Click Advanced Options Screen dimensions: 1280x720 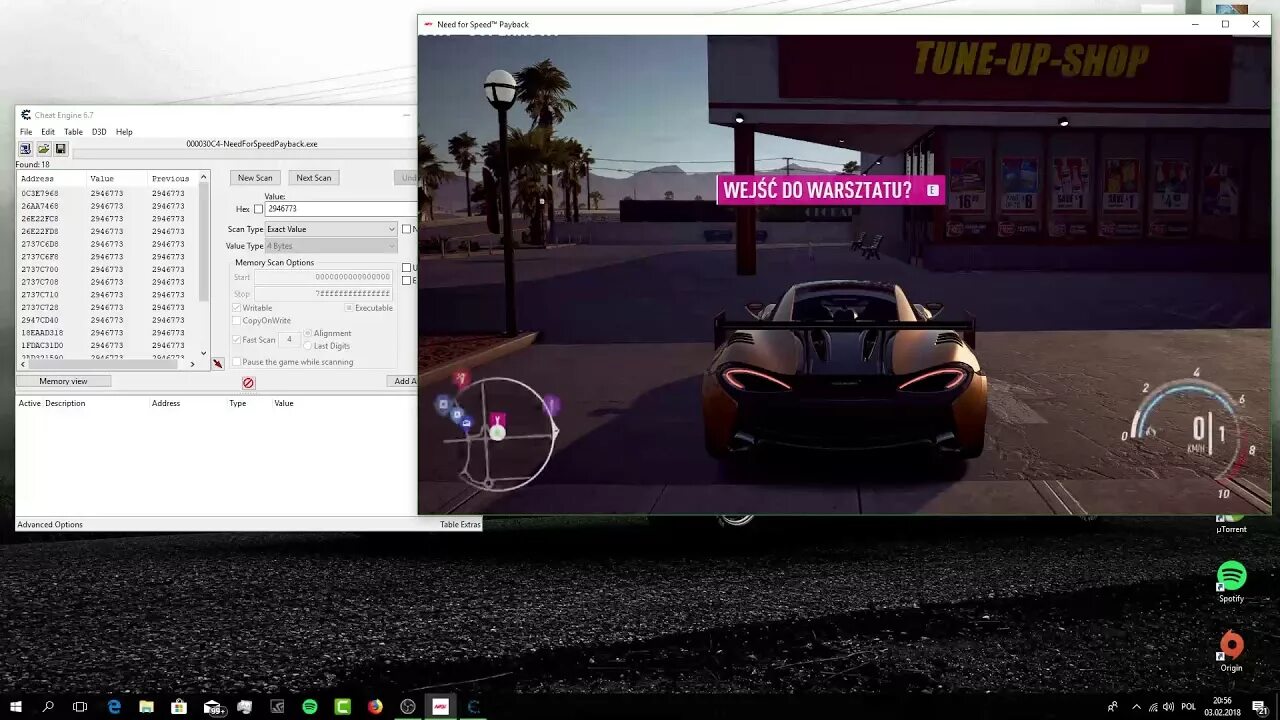[x=50, y=525]
